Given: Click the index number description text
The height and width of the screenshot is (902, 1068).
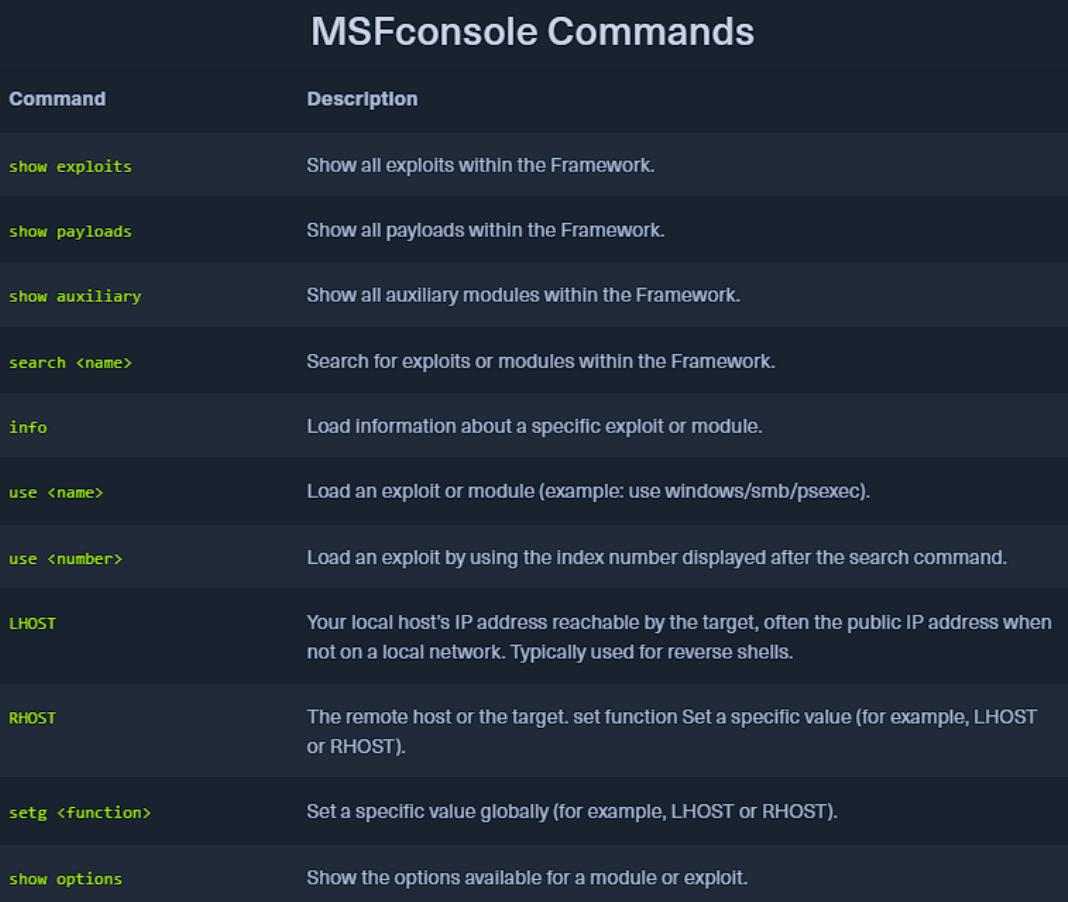Looking at the screenshot, I should tap(656, 558).
